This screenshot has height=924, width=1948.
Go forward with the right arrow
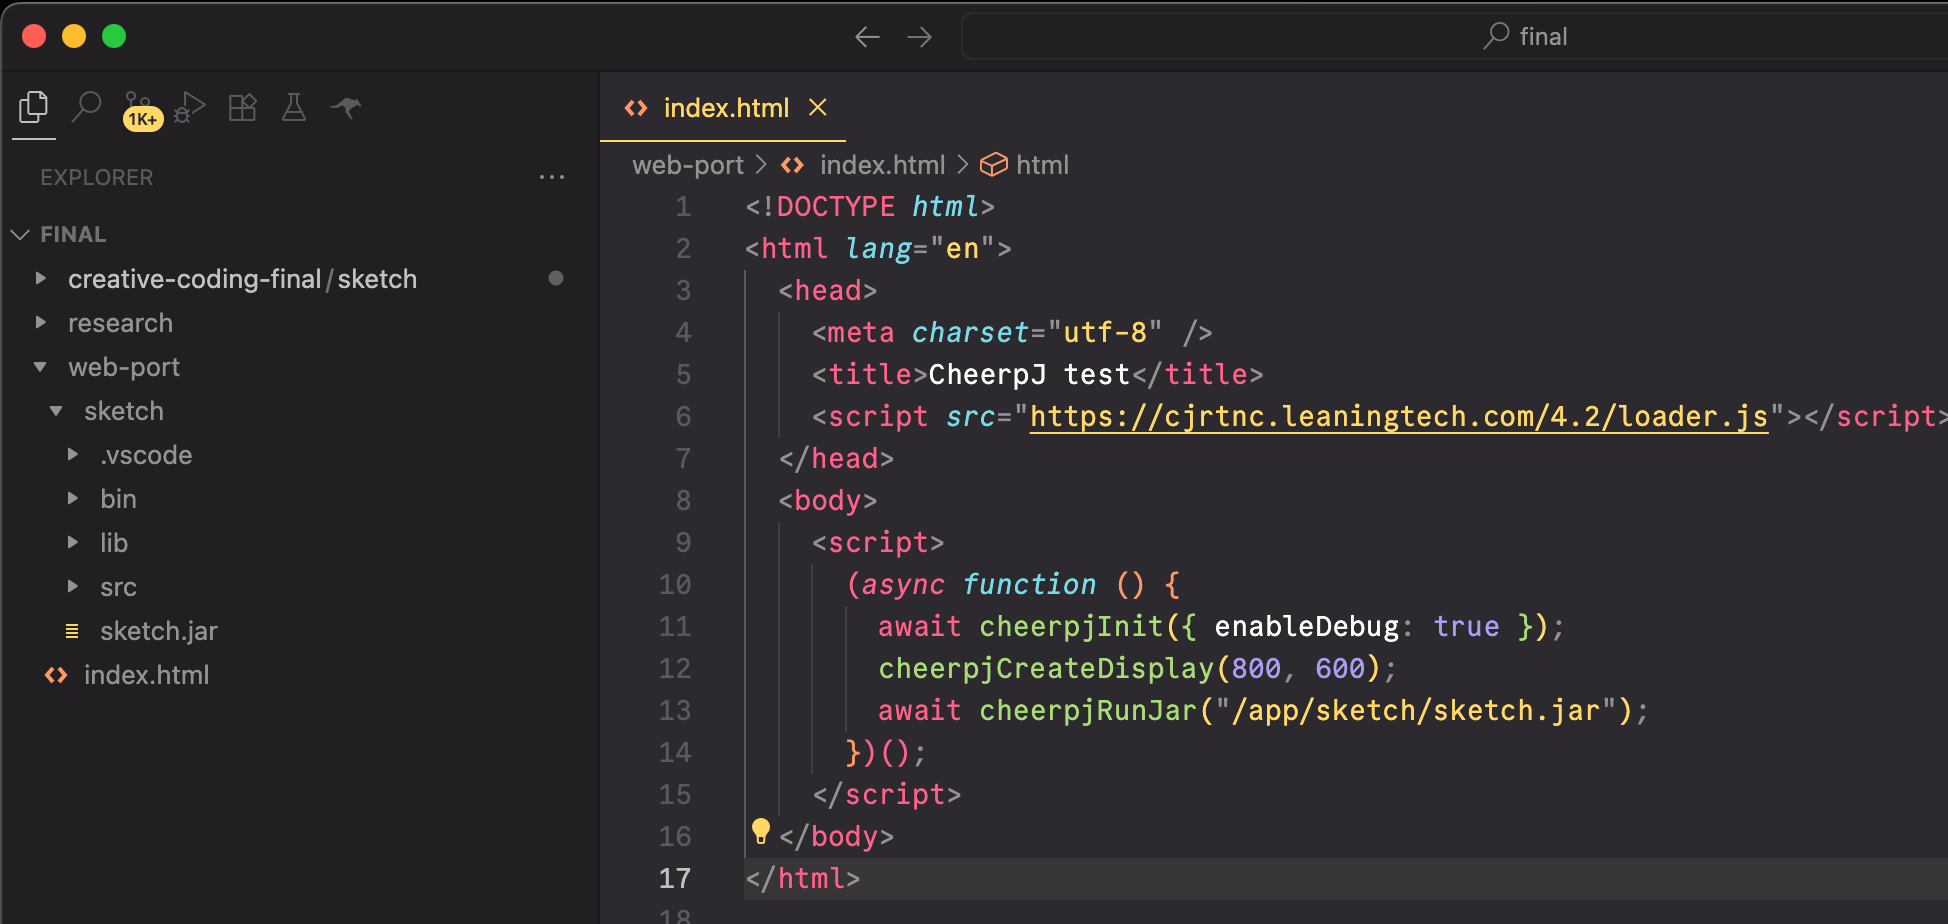919,37
